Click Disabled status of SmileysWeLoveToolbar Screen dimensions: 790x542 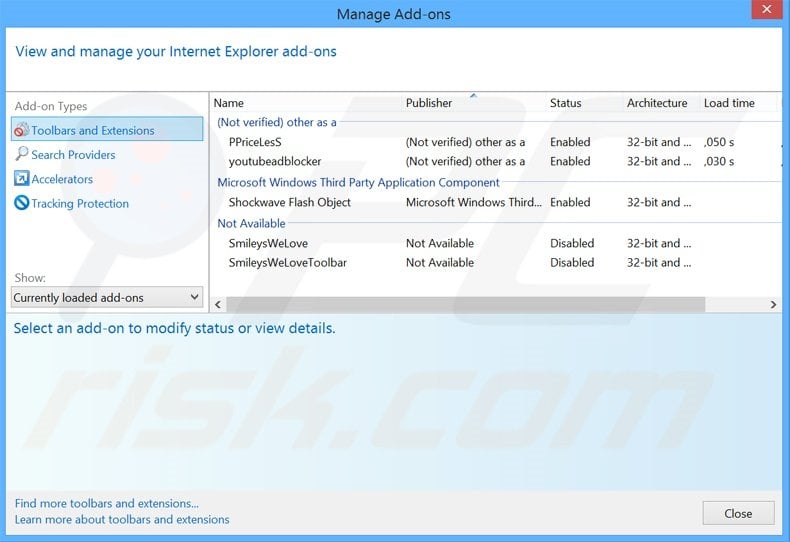pos(572,262)
